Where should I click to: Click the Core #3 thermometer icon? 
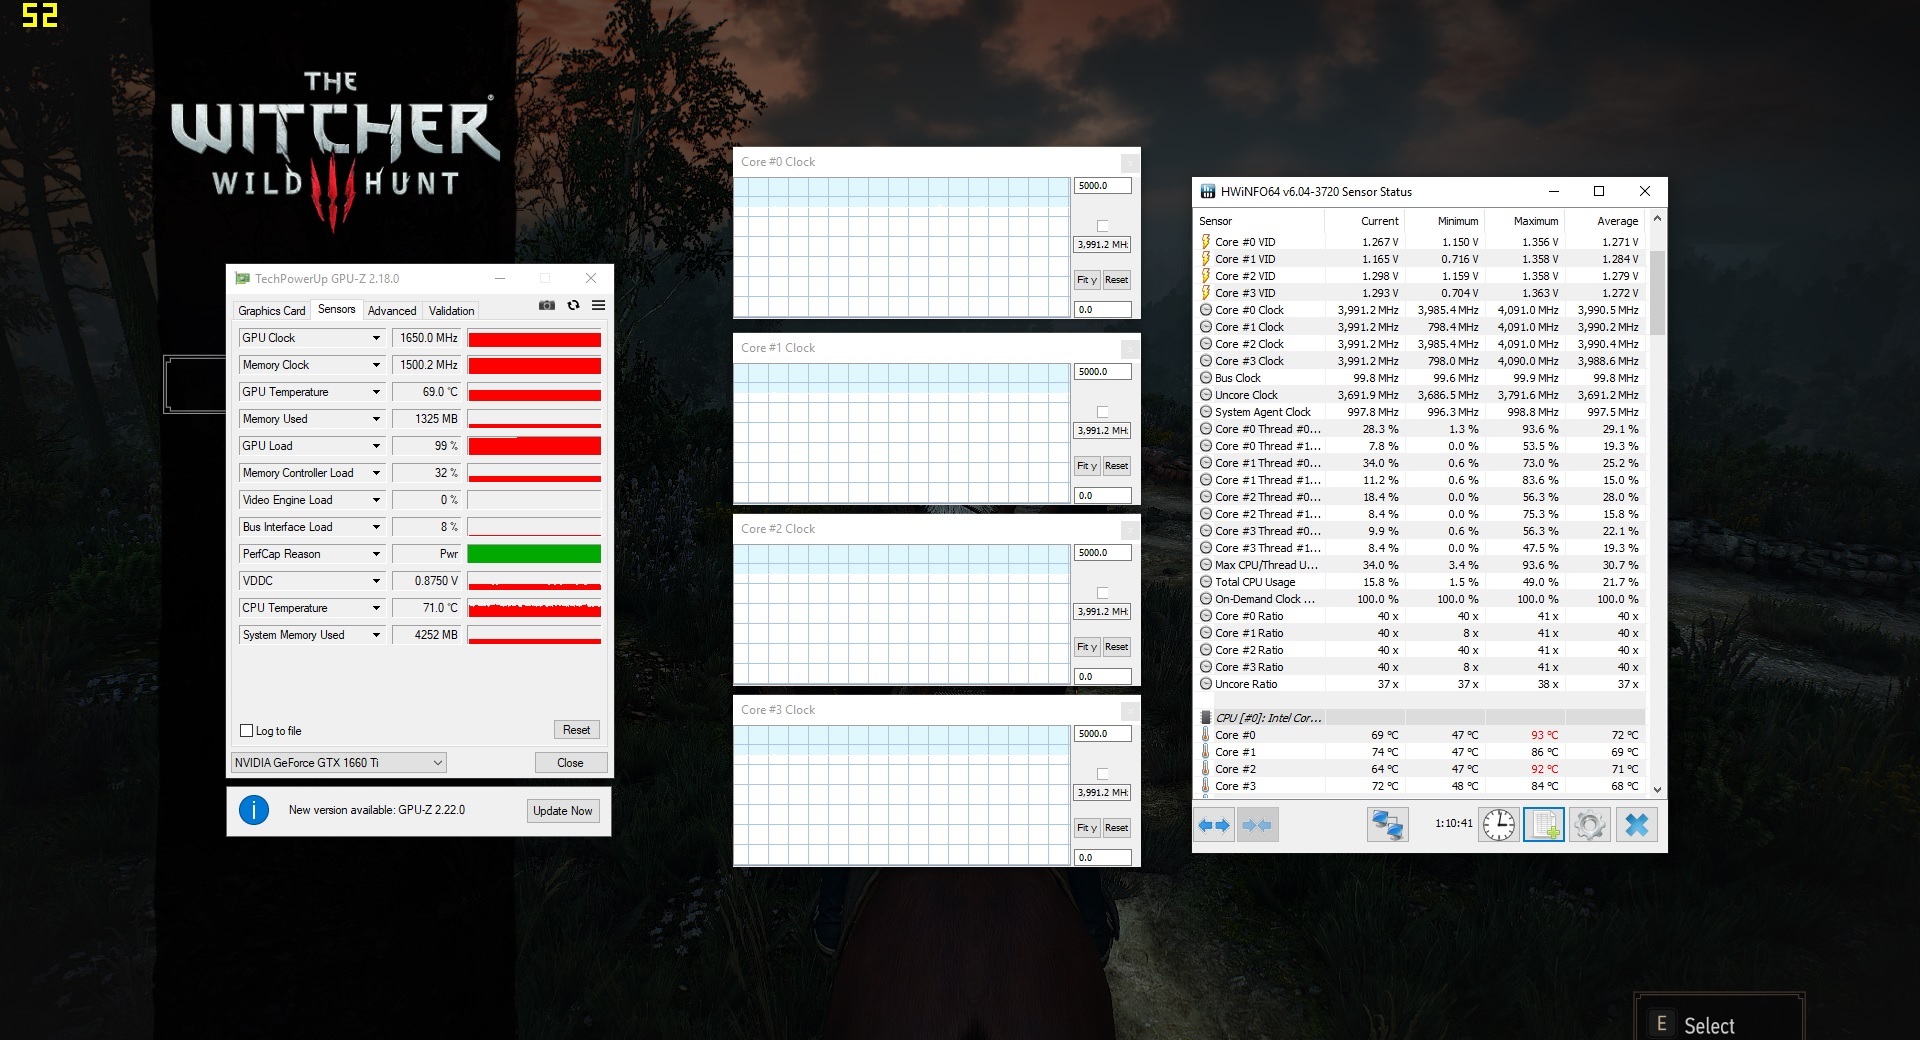coord(1206,786)
